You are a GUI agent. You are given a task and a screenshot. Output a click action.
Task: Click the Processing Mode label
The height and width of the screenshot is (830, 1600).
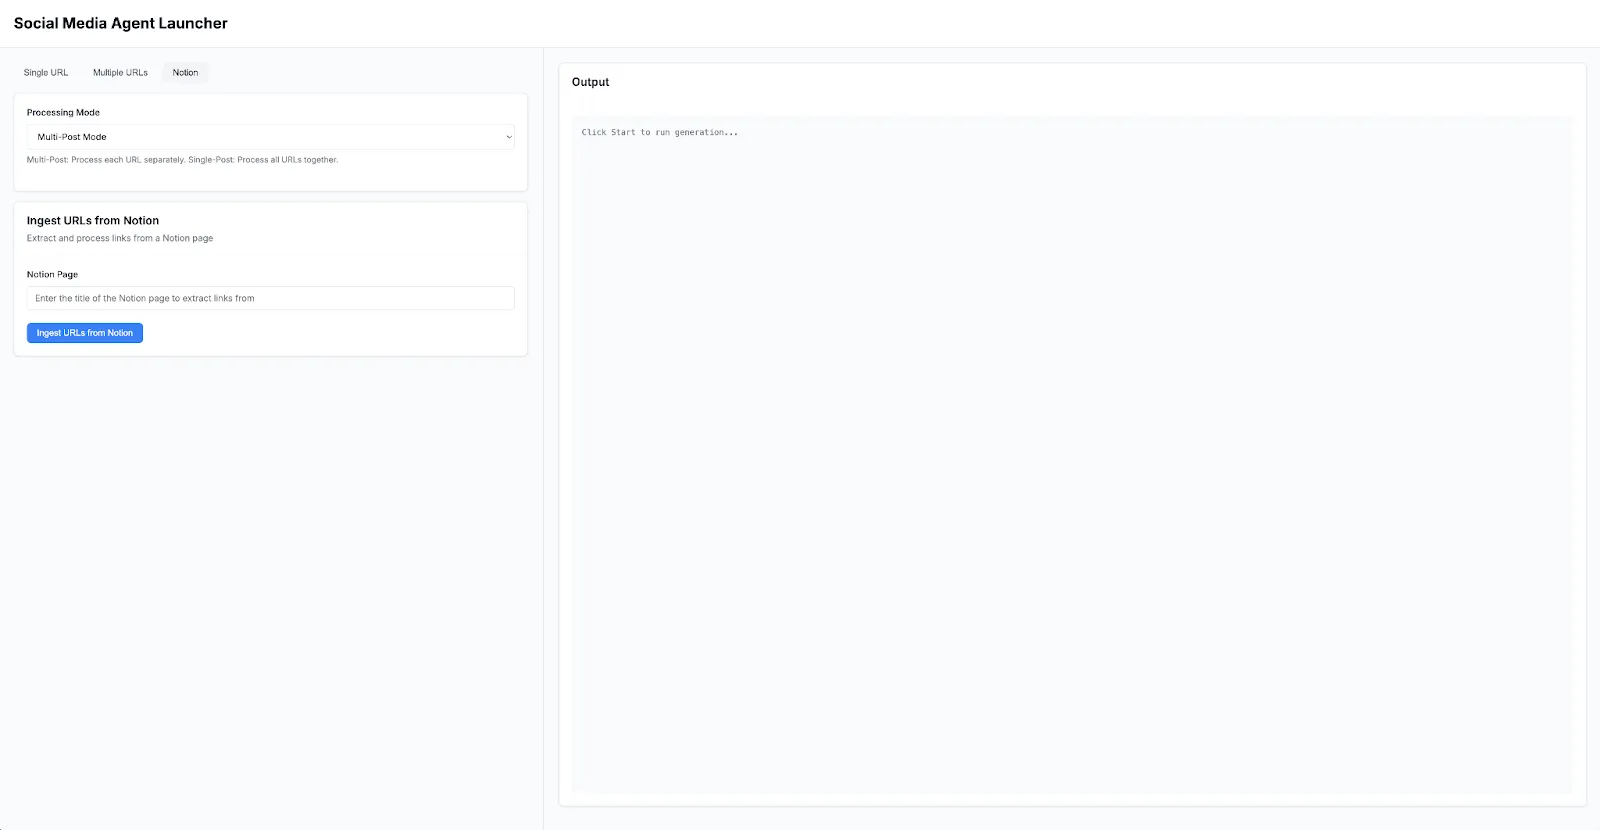[63, 113]
